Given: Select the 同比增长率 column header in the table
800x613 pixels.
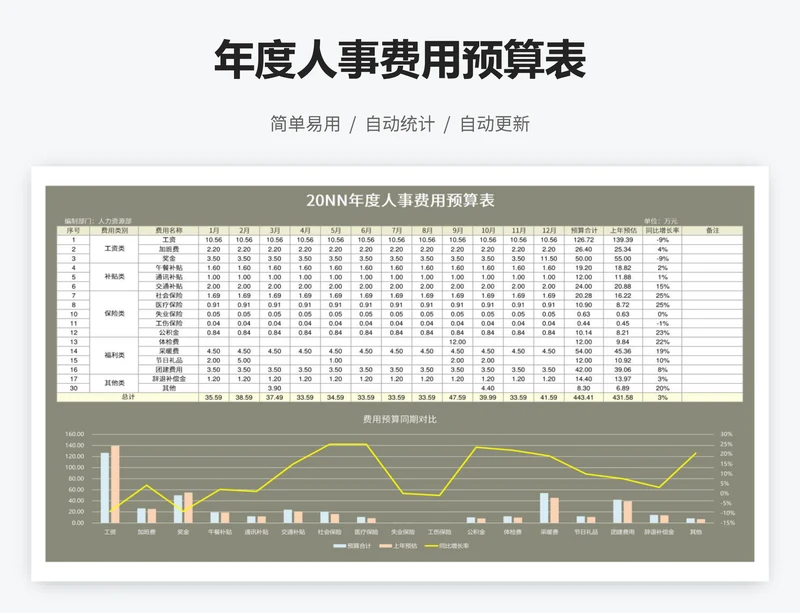Looking at the screenshot, I should 662,230.
